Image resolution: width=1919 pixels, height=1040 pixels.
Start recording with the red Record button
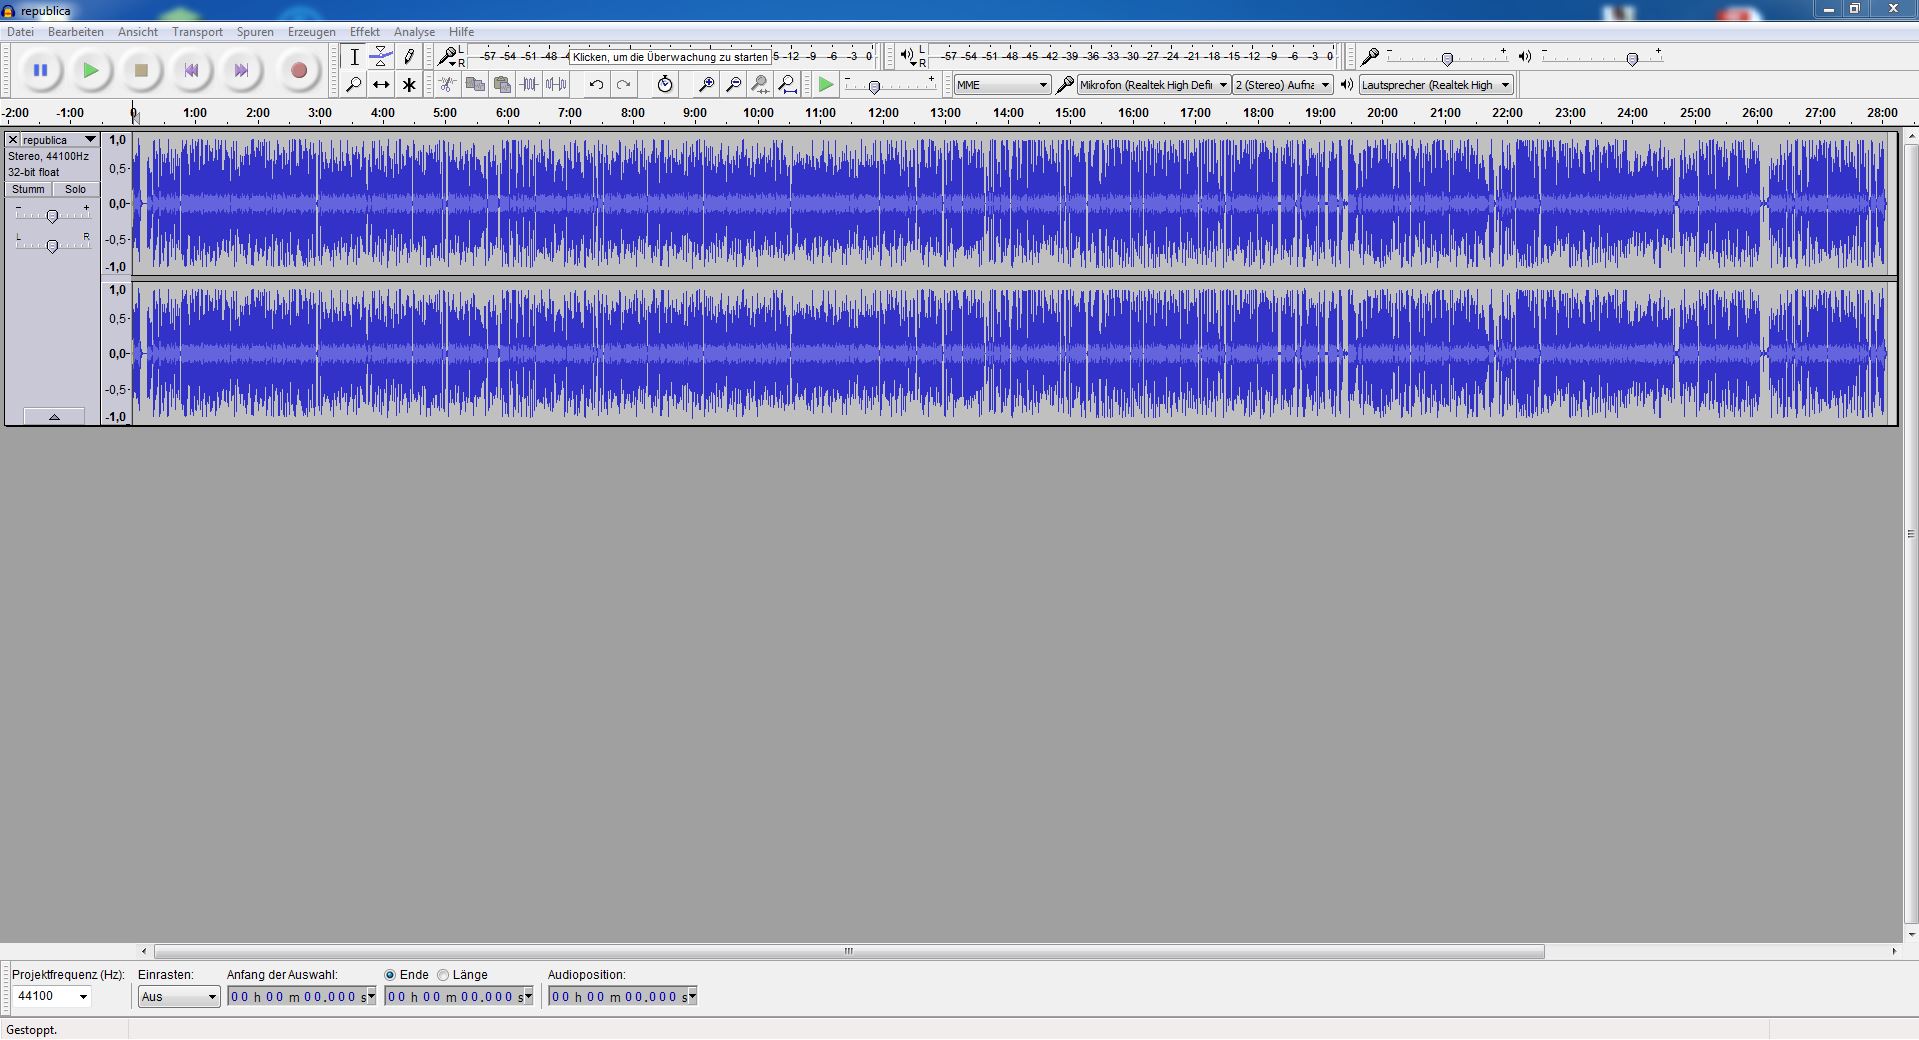pyautogui.click(x=298, y=71)
